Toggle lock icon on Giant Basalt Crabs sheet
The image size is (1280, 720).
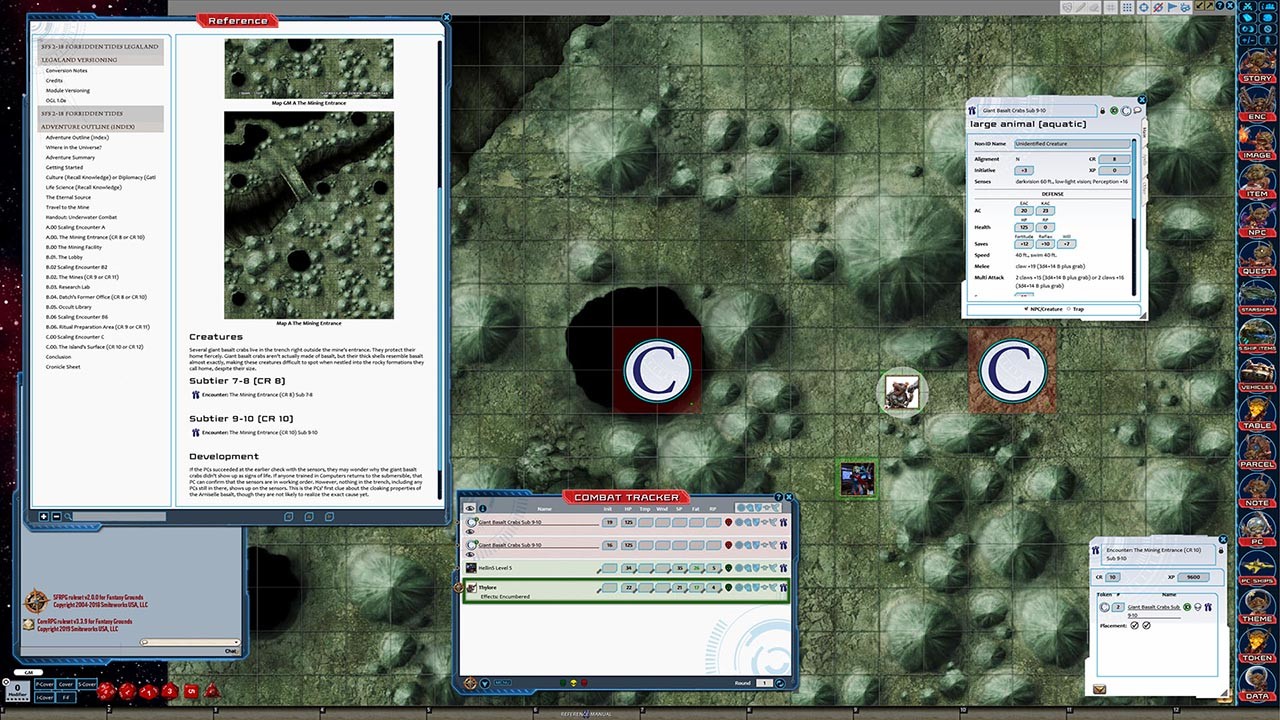(1103, 111)
